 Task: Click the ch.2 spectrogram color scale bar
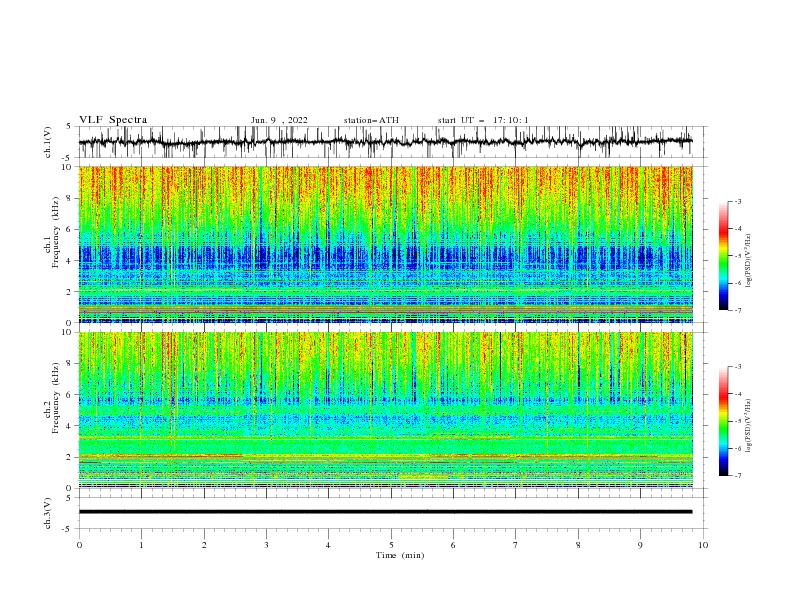[x=724, y=421]
